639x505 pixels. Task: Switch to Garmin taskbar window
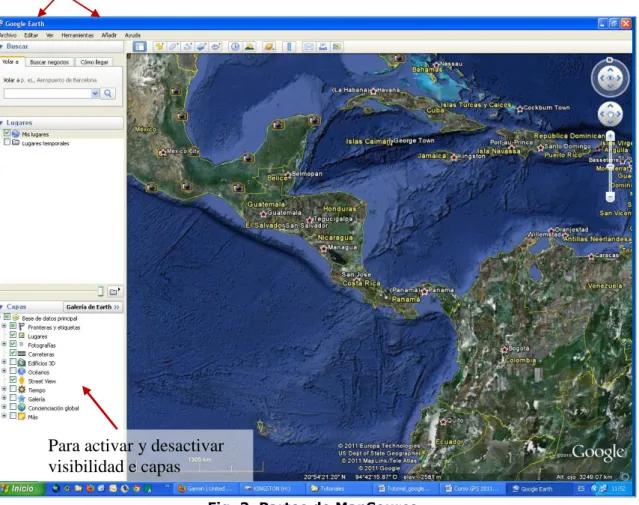pos(205,488)
